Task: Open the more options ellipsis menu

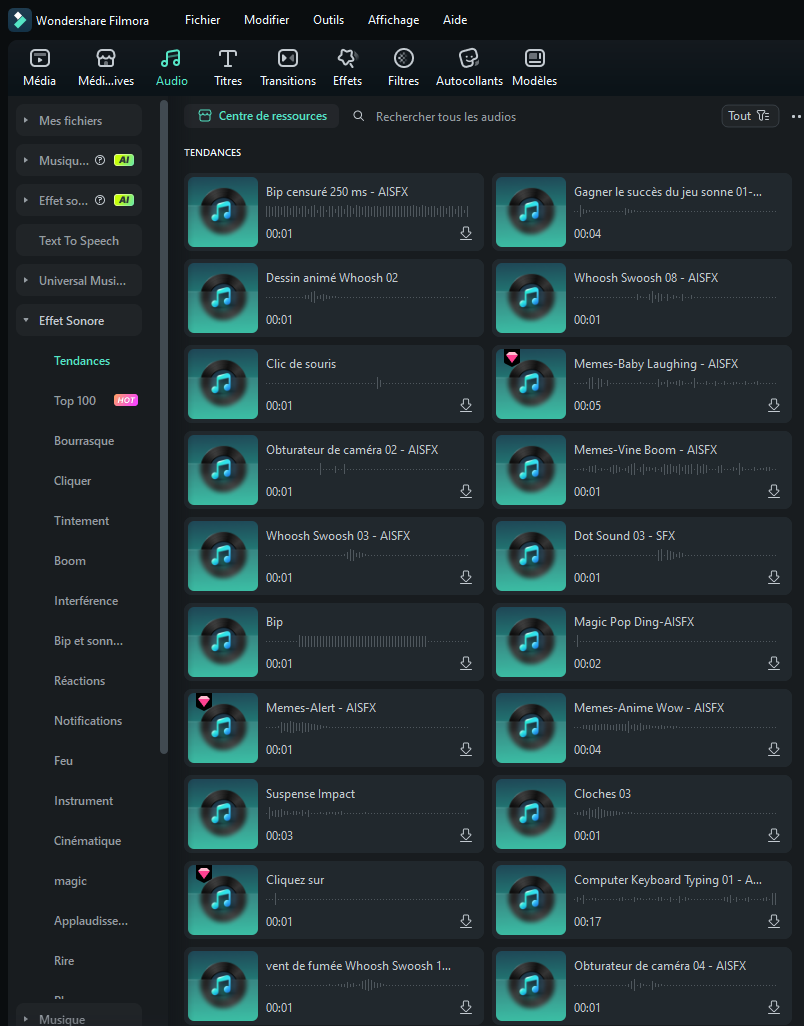Action: click(x=796, y=116)
